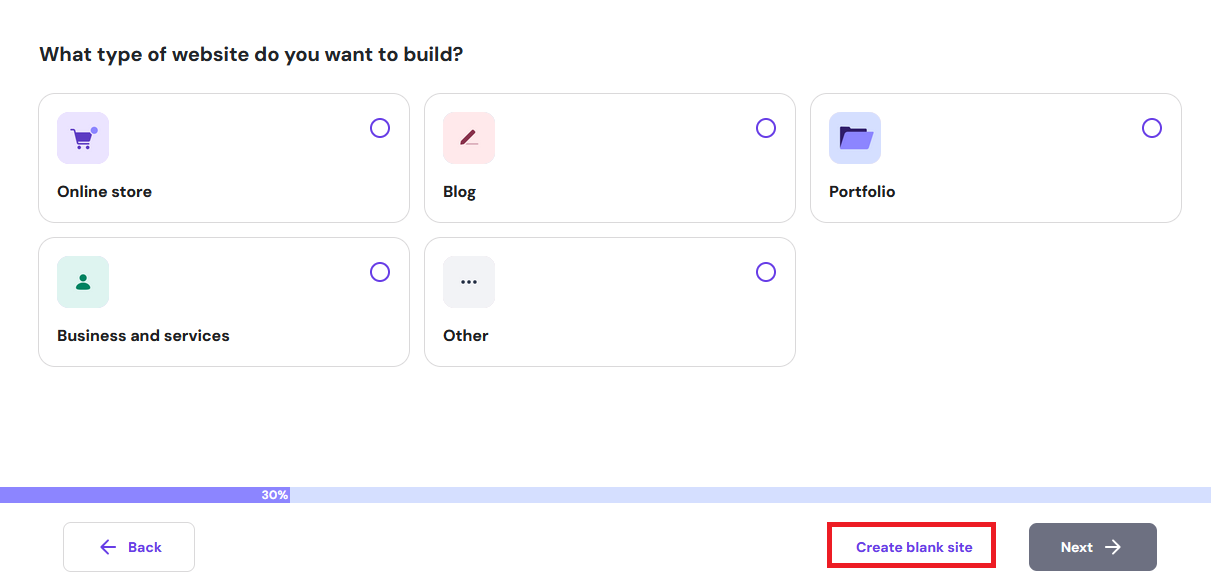Click the folder icon on the Portfolio card
The height and width of the screenshot is (579, 1211).
[855, 138]
